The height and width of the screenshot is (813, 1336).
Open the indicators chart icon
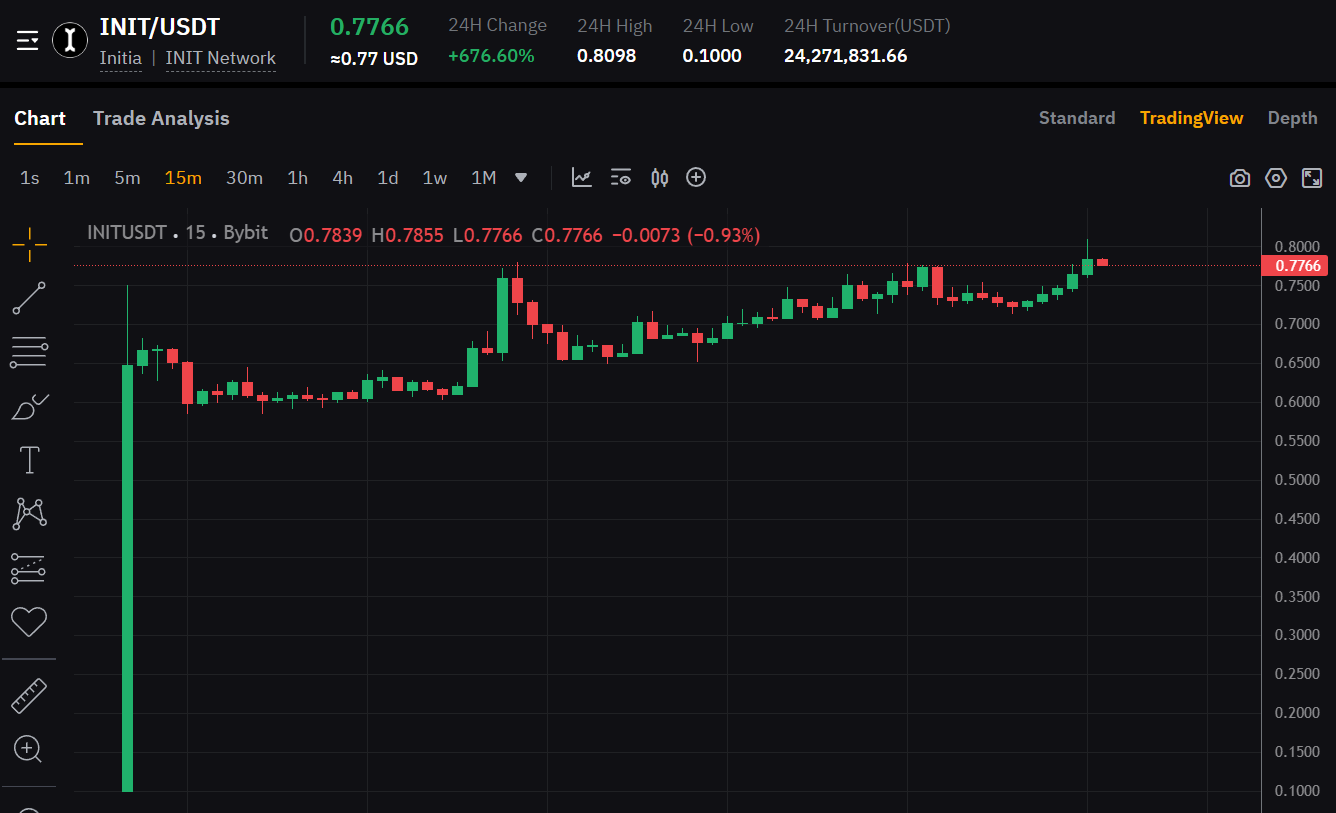coord(582,178)
